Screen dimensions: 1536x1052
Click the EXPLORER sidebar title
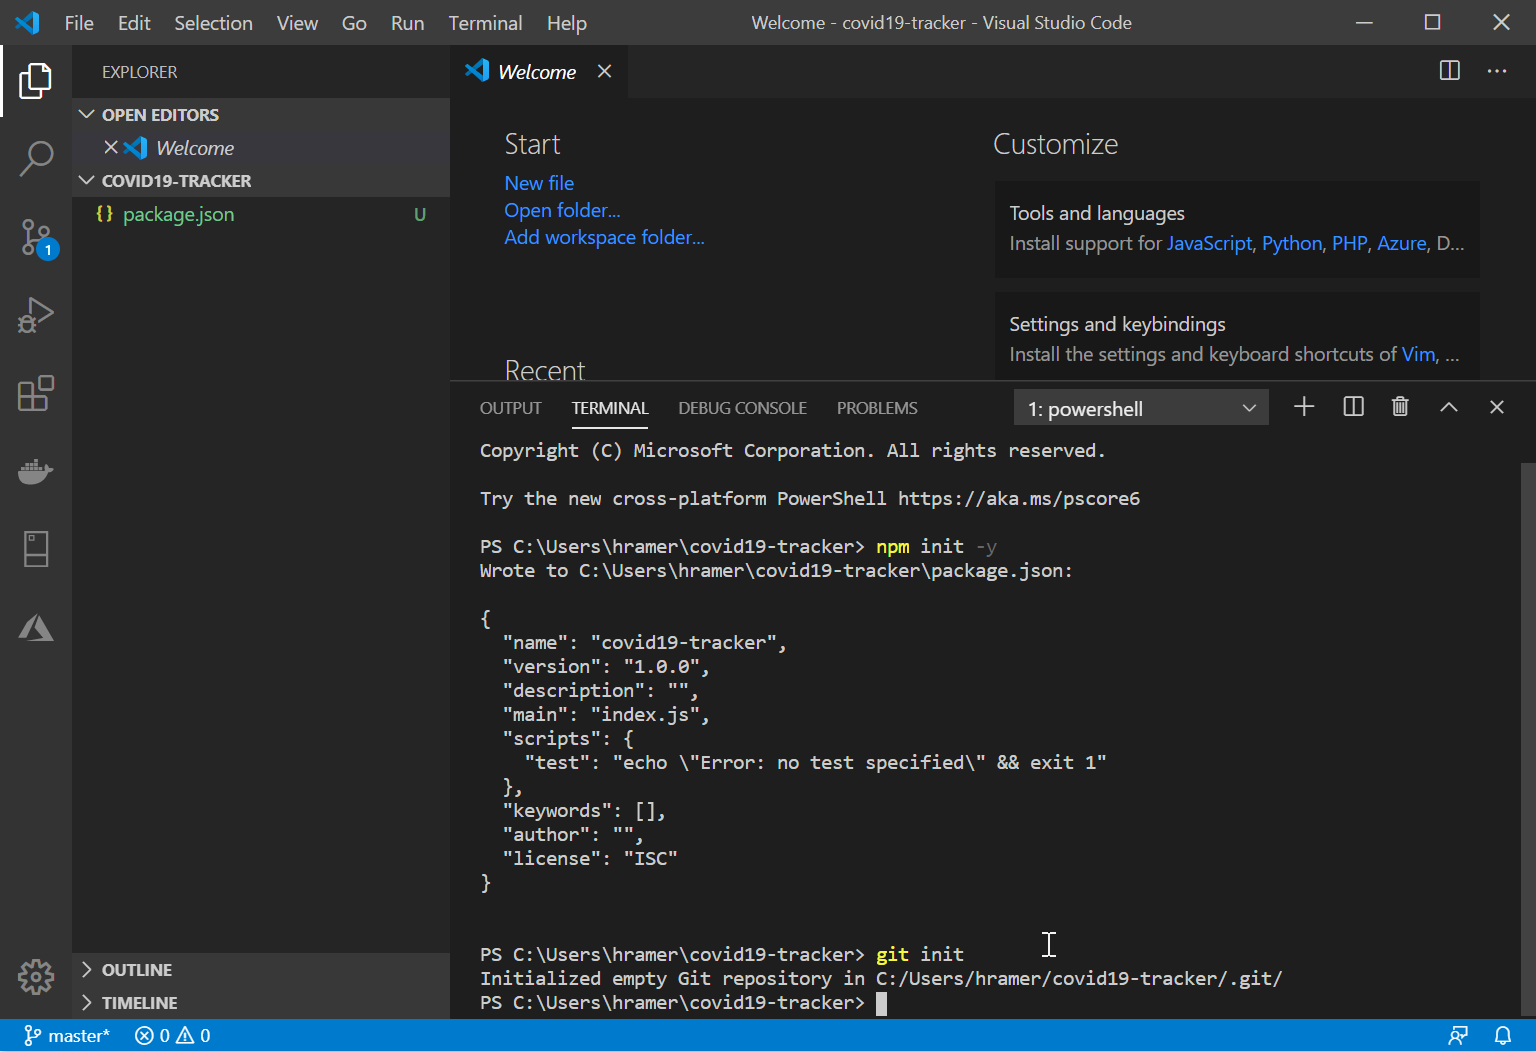click(139, 72)
